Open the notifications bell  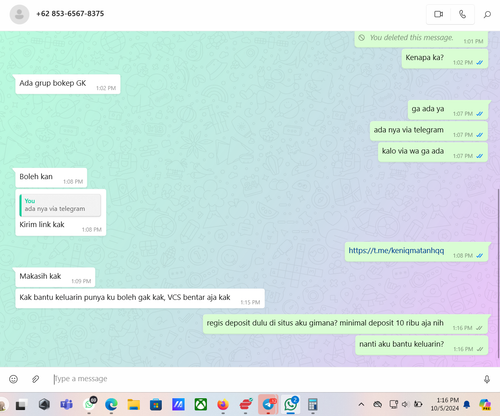(467, 404)
